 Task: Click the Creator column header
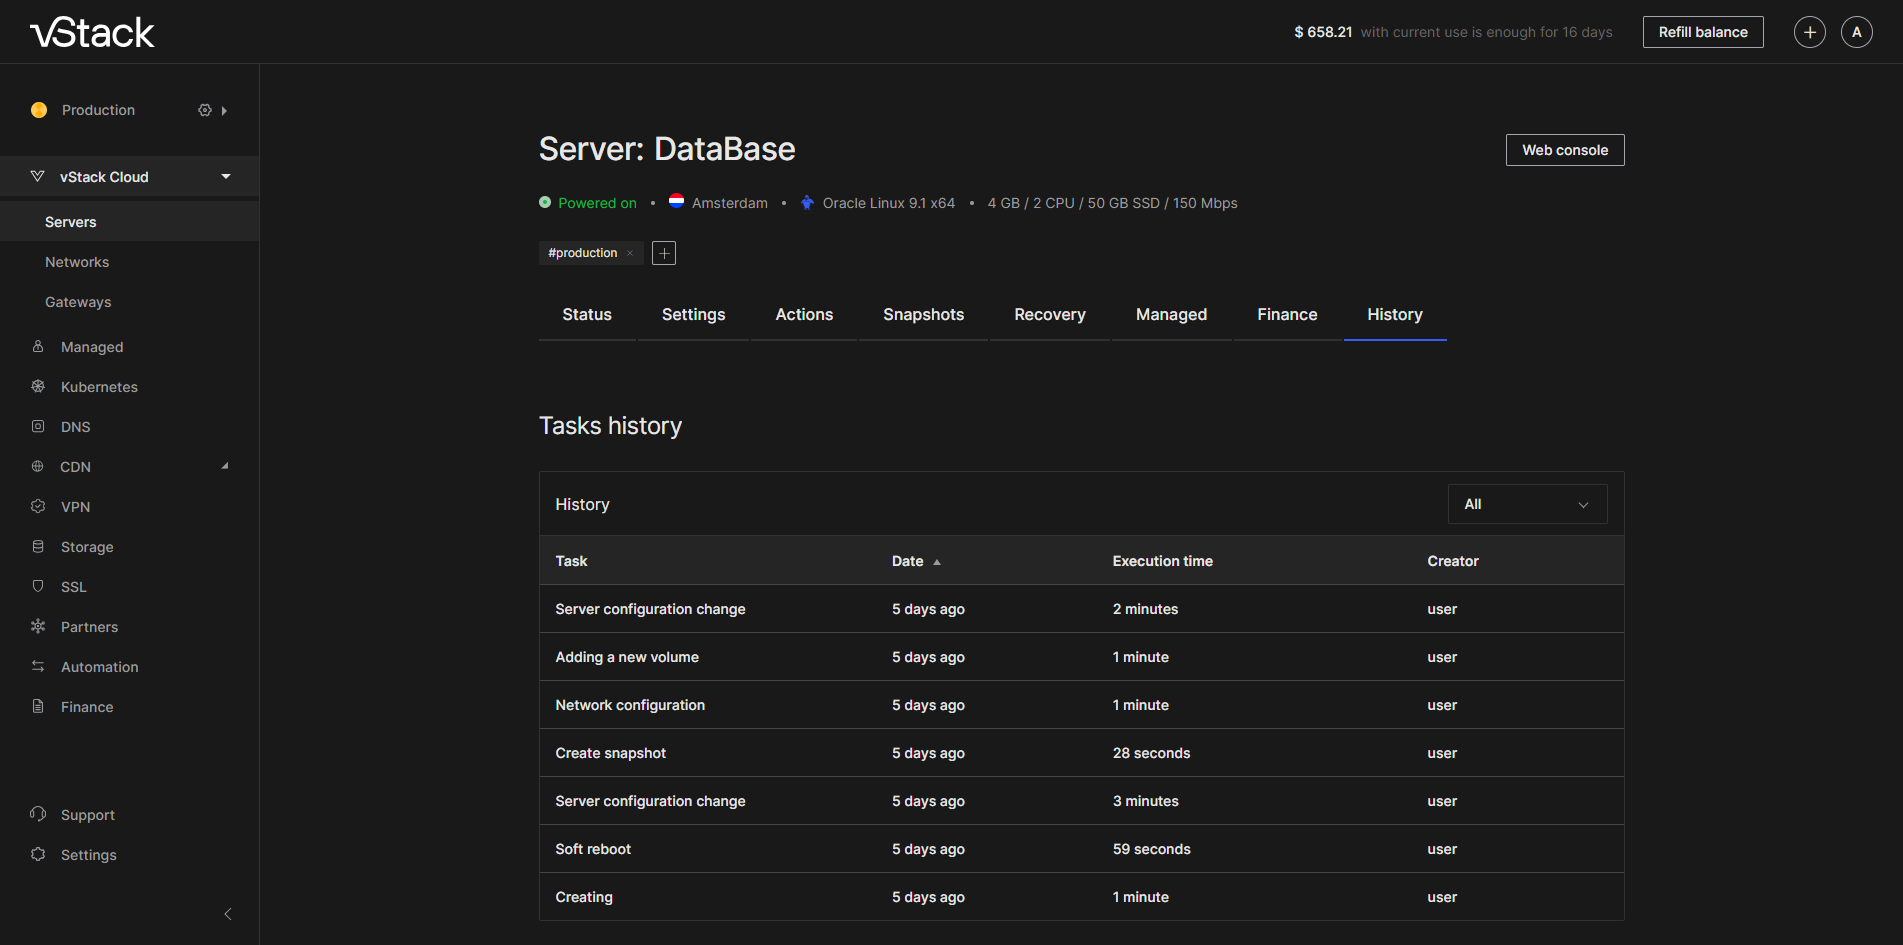(1452, 561)
